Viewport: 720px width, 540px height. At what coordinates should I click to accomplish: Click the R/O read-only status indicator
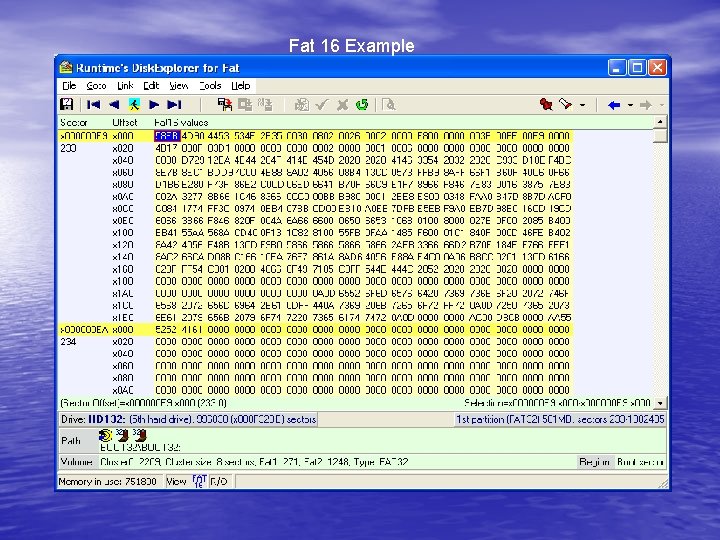click(219, 481)
